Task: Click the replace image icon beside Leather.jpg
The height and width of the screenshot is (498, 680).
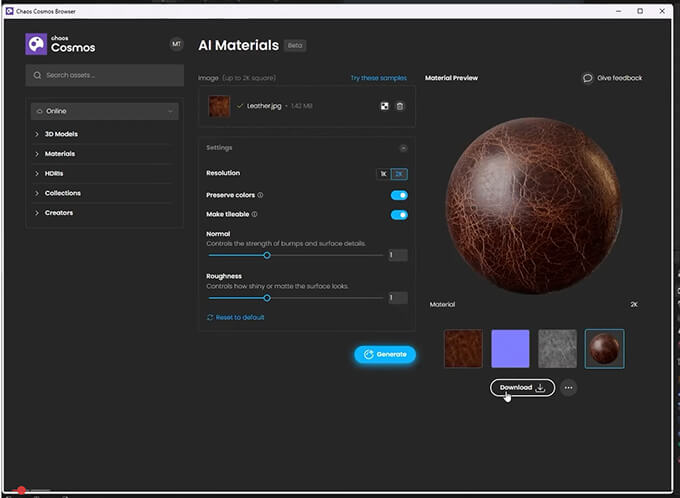Action: pyautogui.click(x=384, y=106)
